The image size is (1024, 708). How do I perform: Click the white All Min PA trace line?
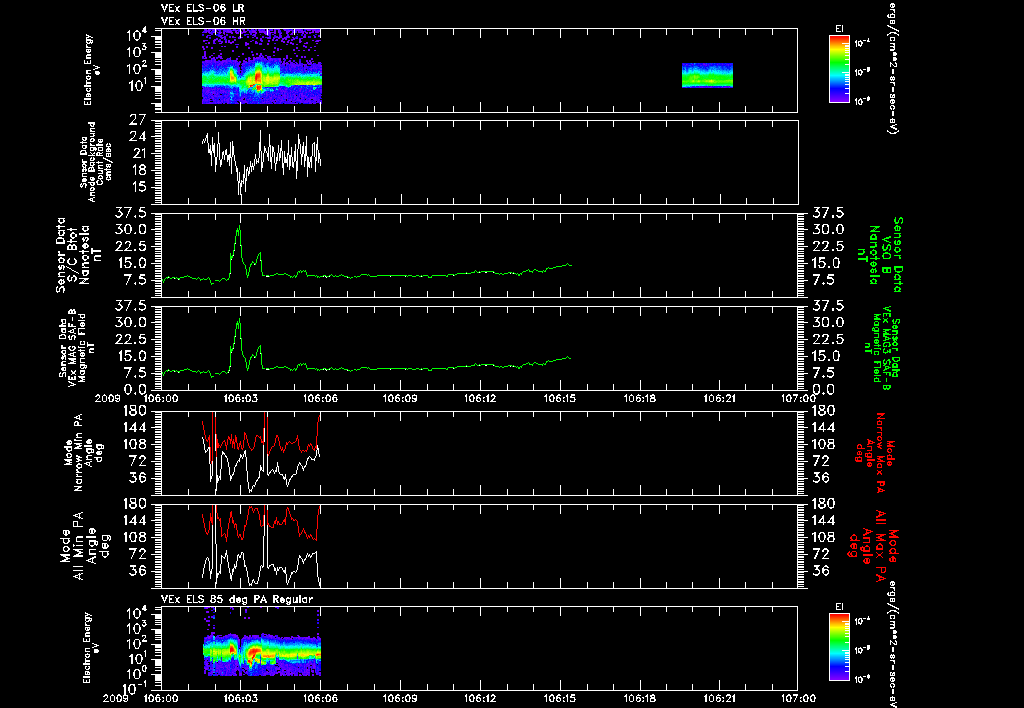(261, 567)
